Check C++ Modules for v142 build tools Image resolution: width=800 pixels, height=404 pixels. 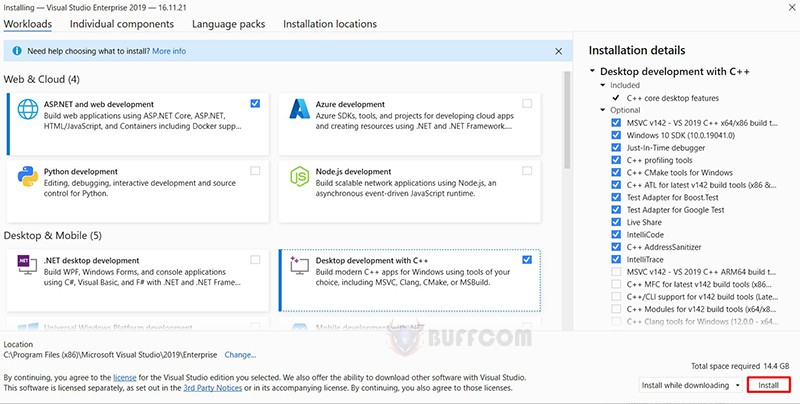616,309
